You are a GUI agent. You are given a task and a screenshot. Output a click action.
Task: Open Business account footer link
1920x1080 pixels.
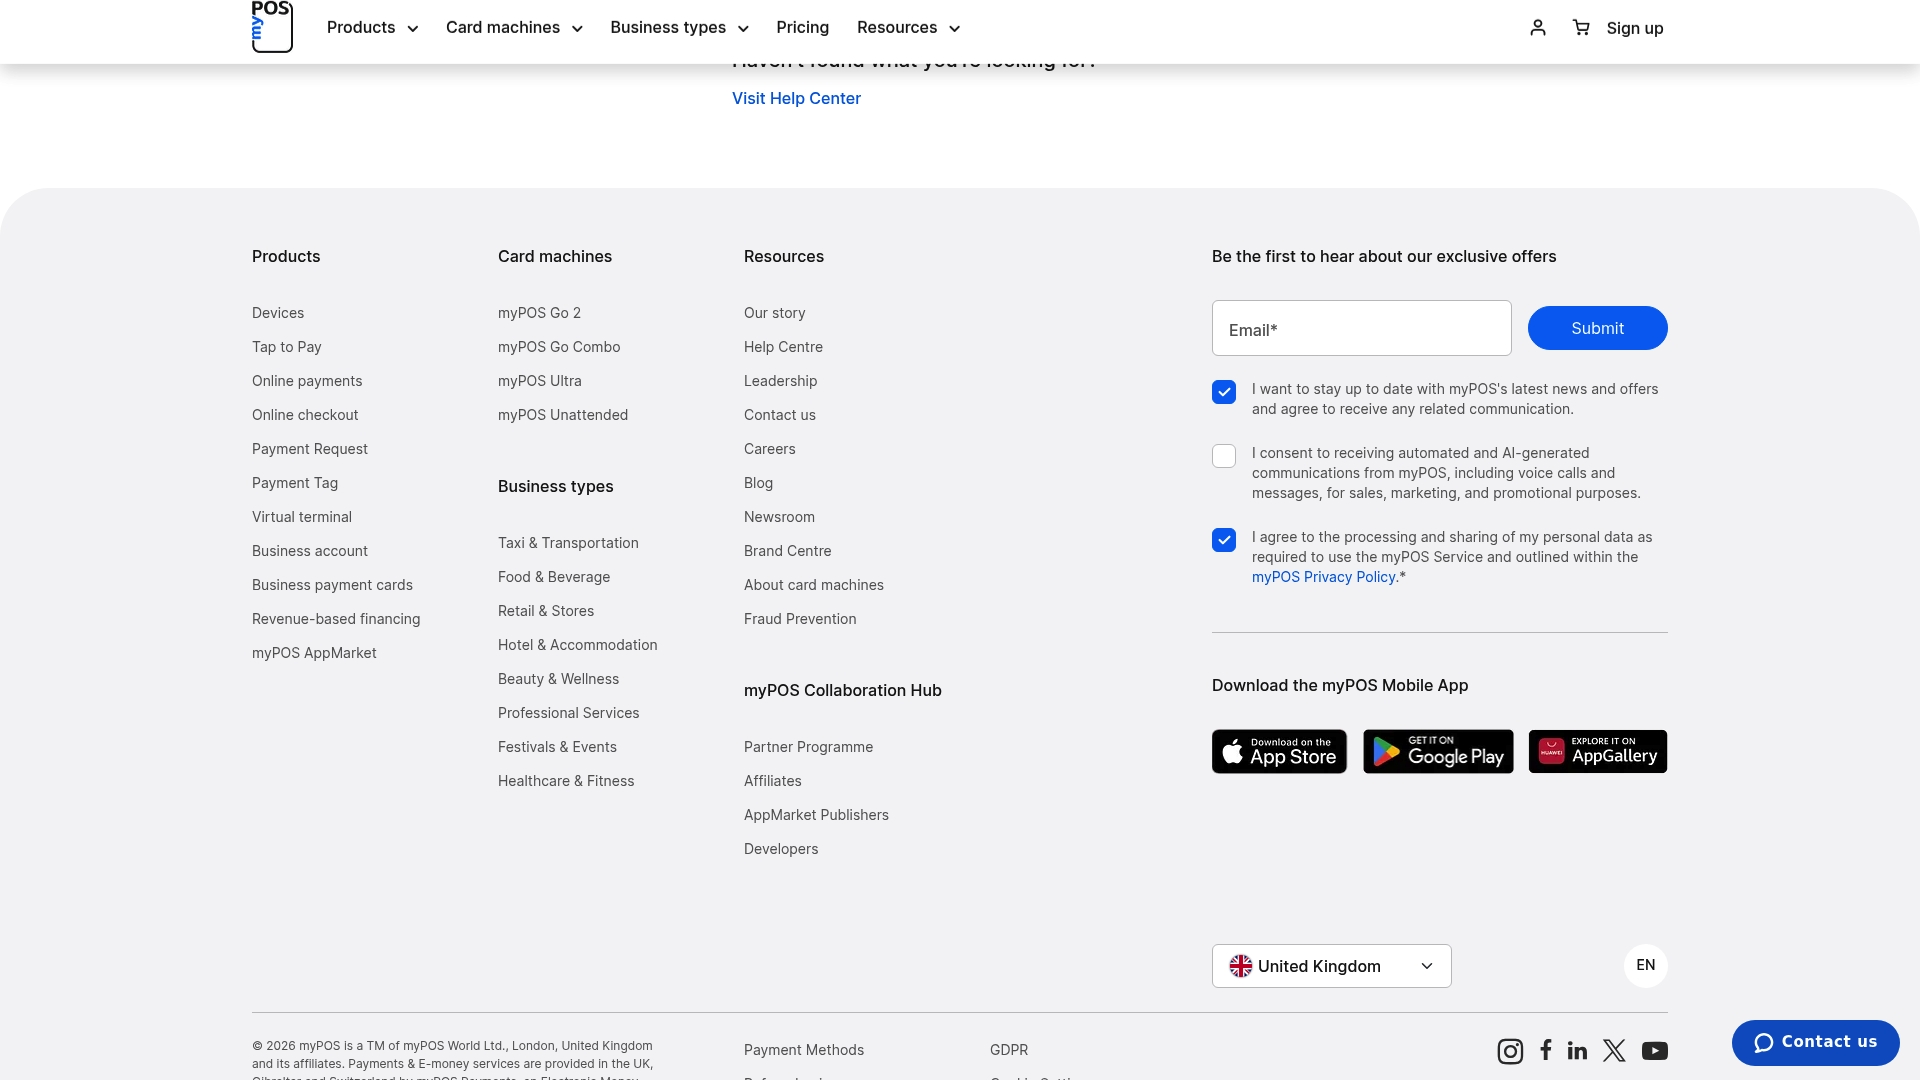(x=310, y=551)
